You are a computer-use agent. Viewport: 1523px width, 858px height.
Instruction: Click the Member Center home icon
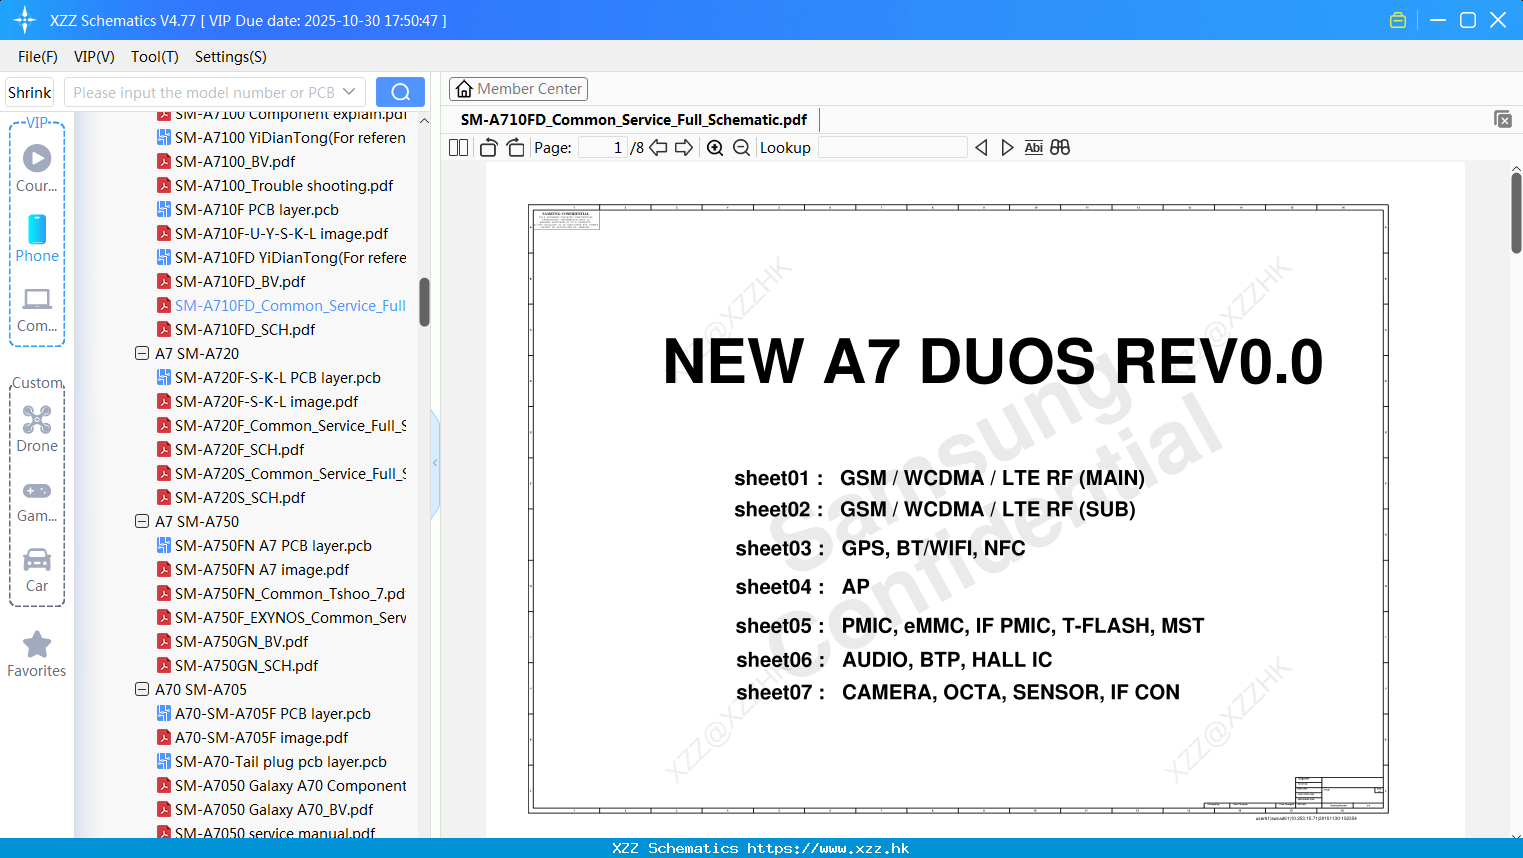464,89
